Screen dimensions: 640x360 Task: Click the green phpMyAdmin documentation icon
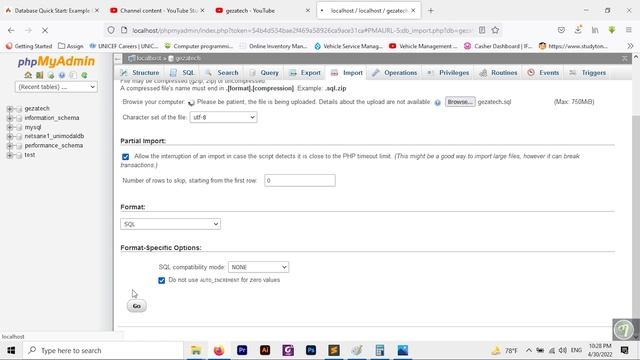click(x=51, y=75)
